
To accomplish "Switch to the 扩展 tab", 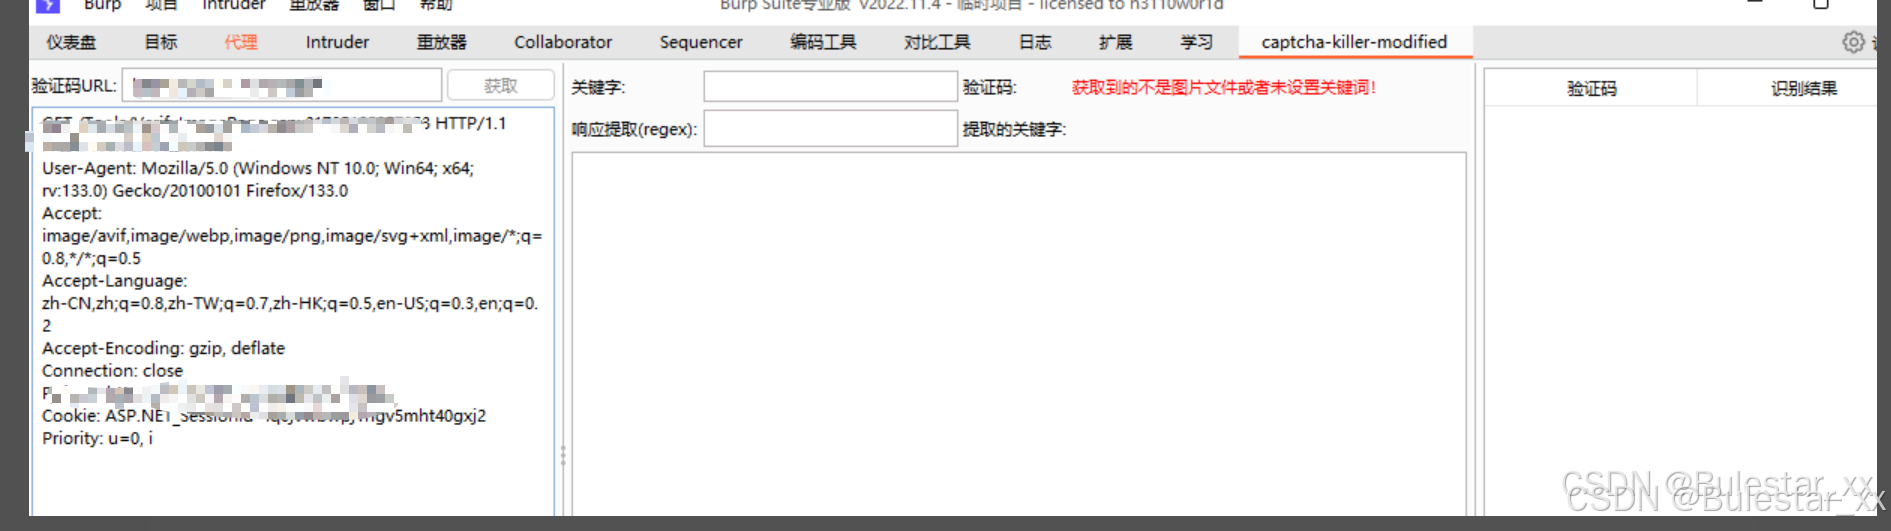I will point(1115,42).
